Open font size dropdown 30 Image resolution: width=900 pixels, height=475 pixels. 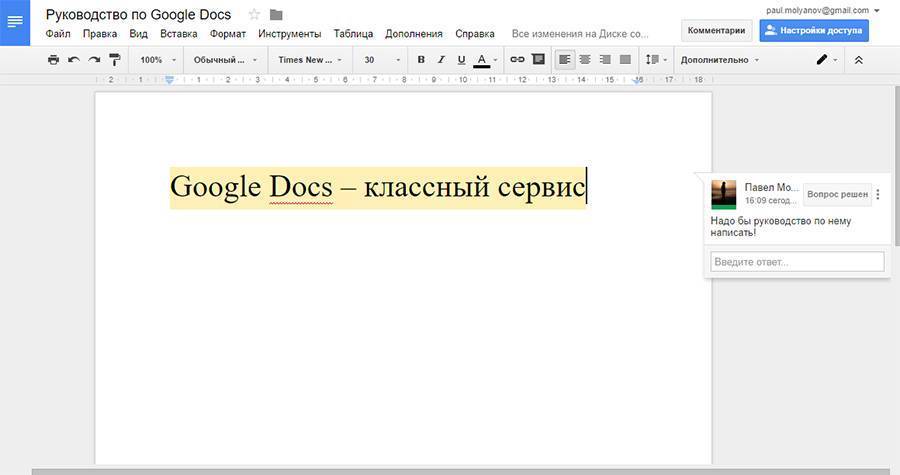click(x=382, y=60)
